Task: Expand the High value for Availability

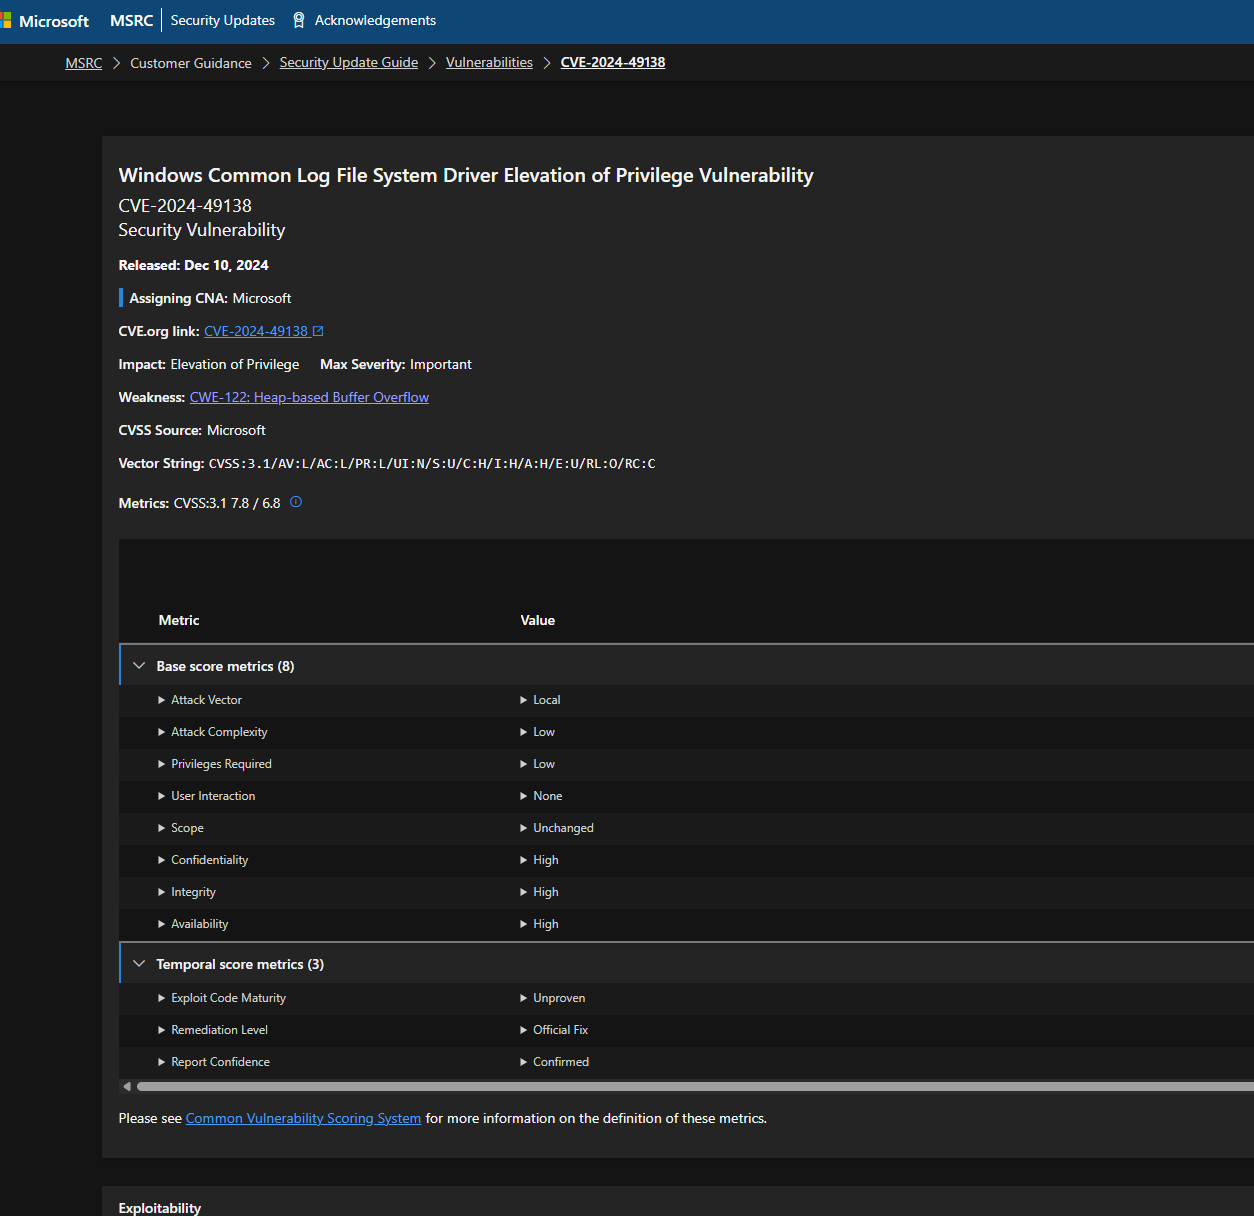Action: point(524,924)
